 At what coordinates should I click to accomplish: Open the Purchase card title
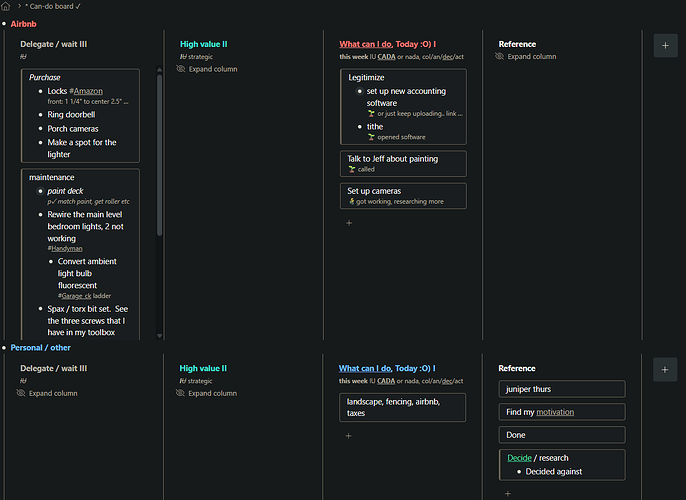[x=45, y=77]
